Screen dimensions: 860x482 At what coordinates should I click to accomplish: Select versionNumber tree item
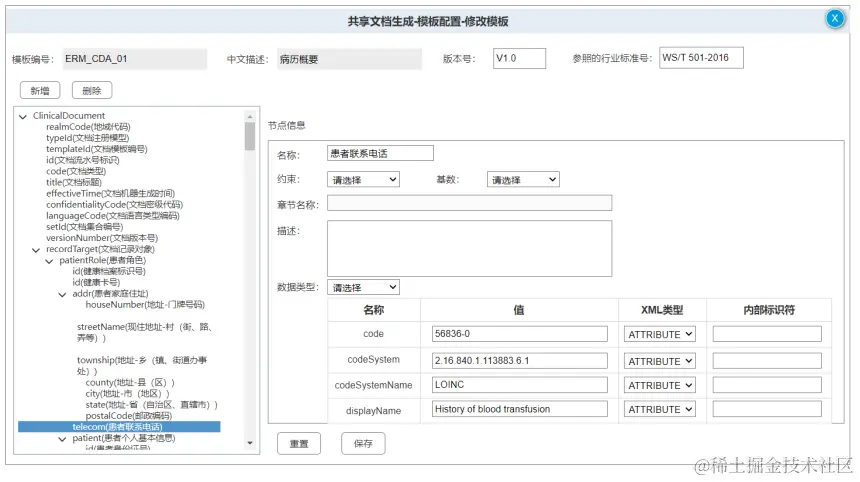(x=102, y=238)
